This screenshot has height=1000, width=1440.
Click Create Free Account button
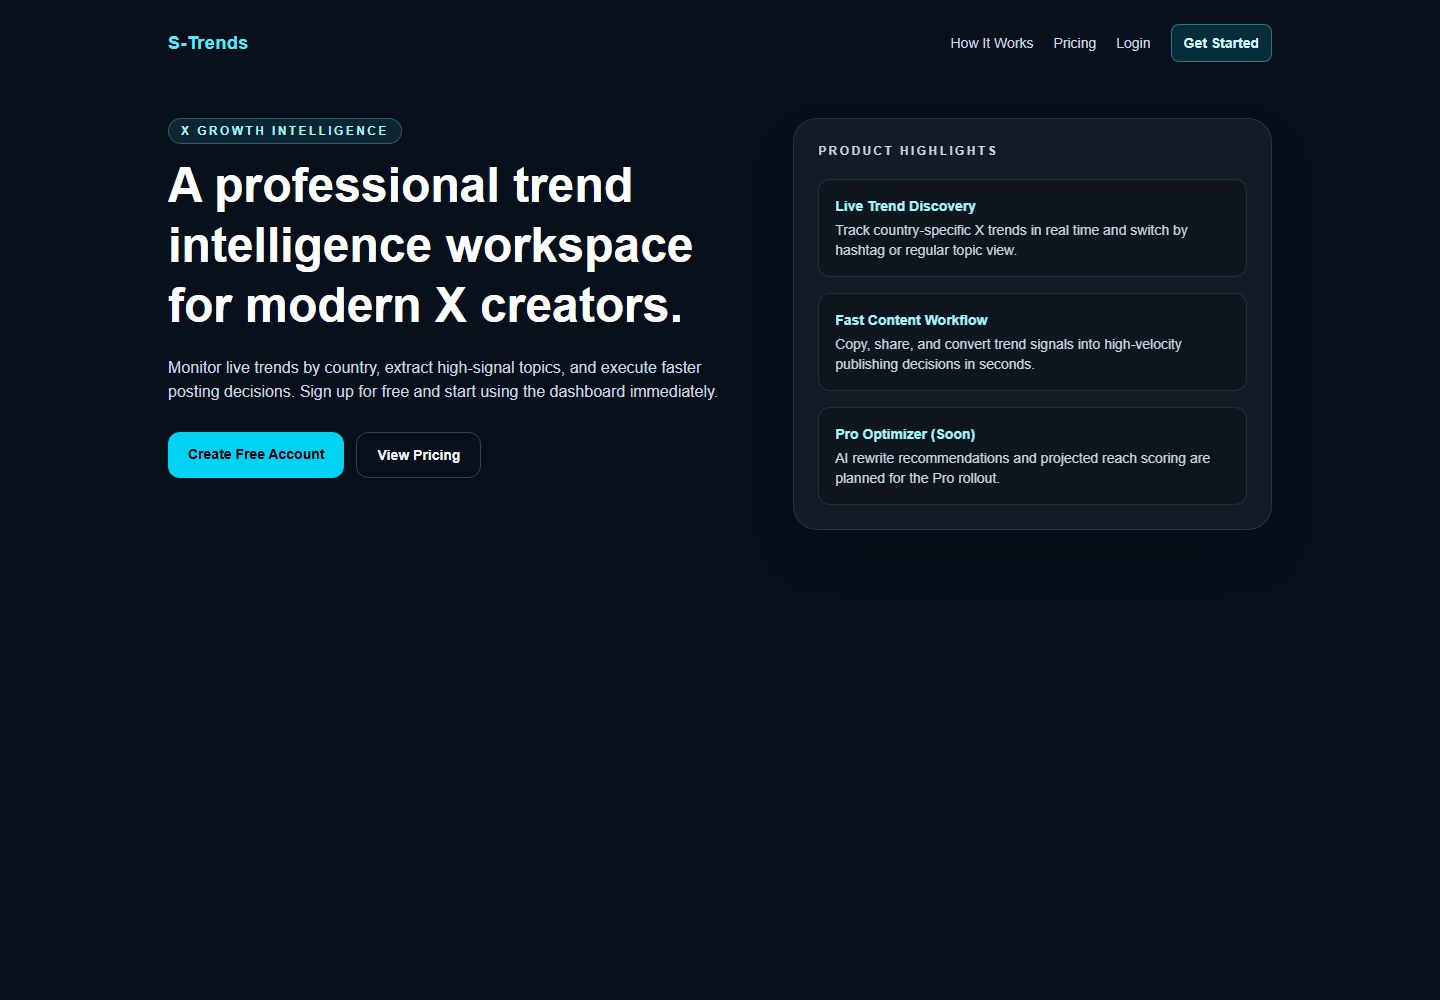256,455
